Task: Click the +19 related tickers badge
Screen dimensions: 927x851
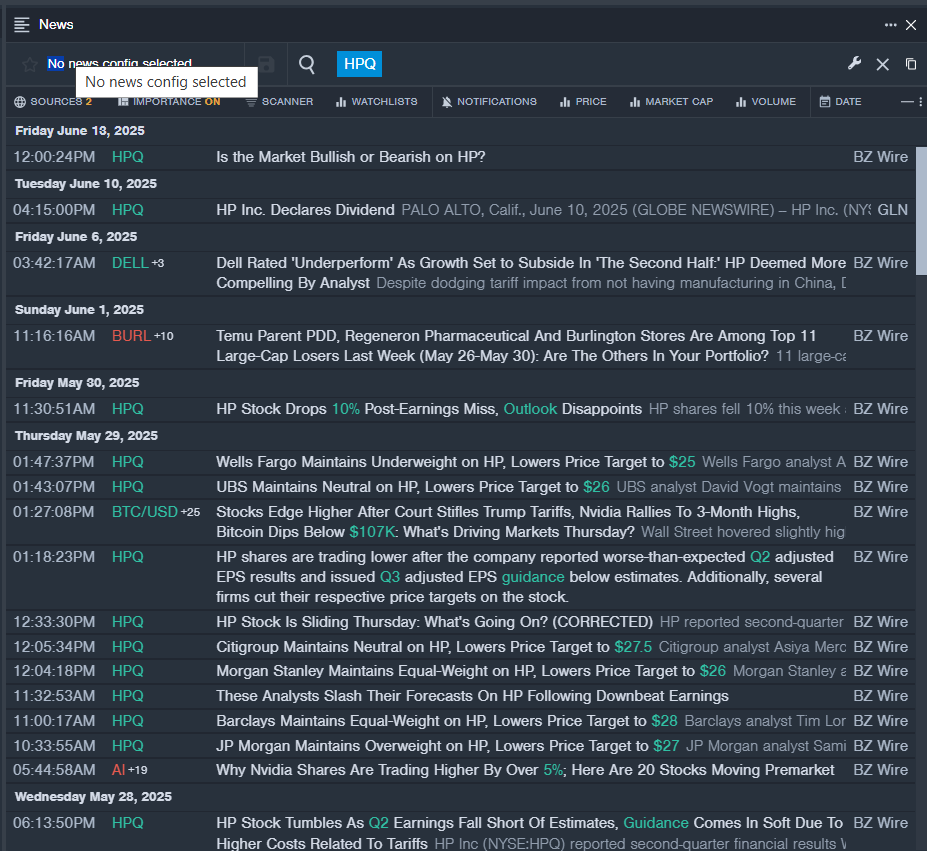Action: tap(138, 771)
